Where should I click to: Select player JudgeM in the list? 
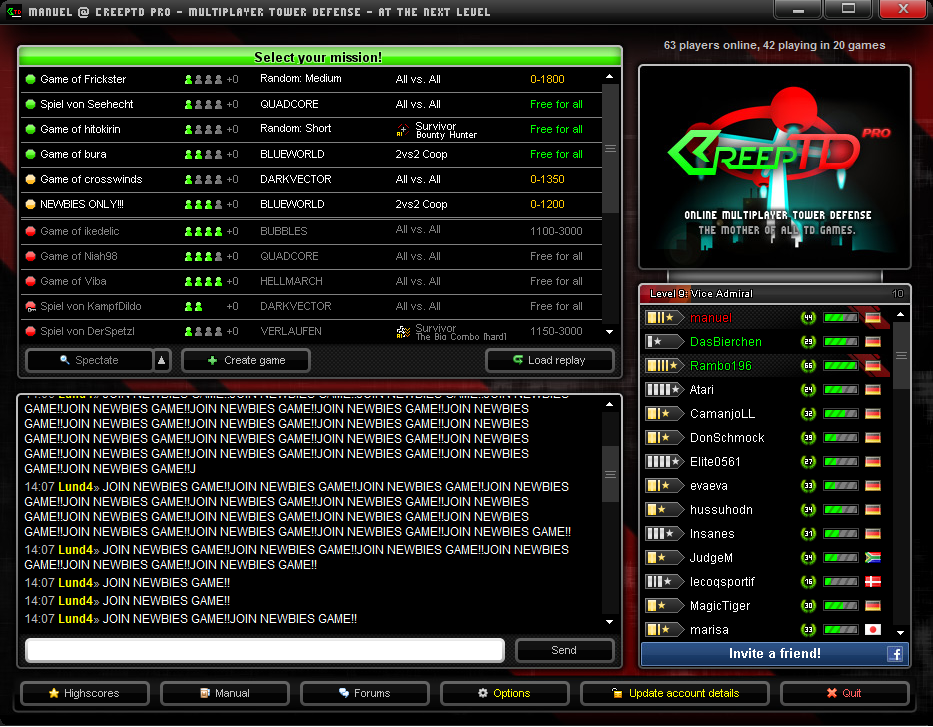coord(766,558)
